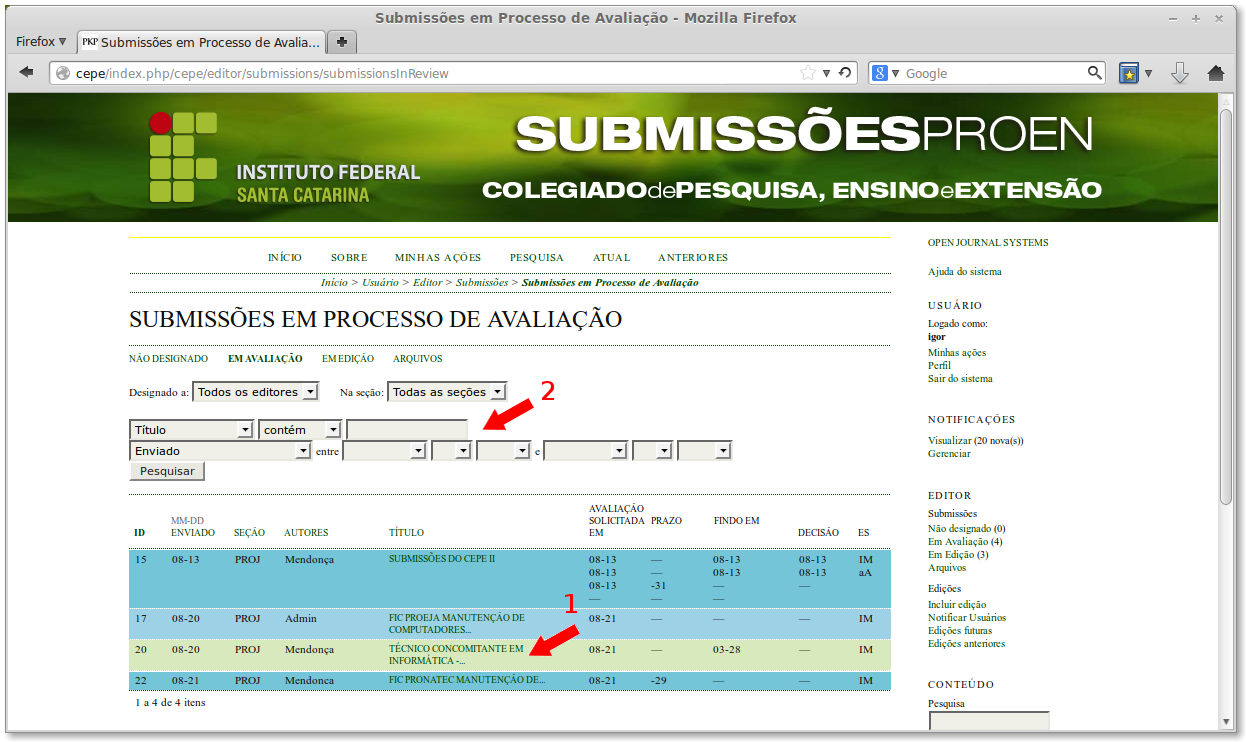
Task: Open the 'contém' search condition dropdown
Action: pyautogui.click(x=299, y=428)
